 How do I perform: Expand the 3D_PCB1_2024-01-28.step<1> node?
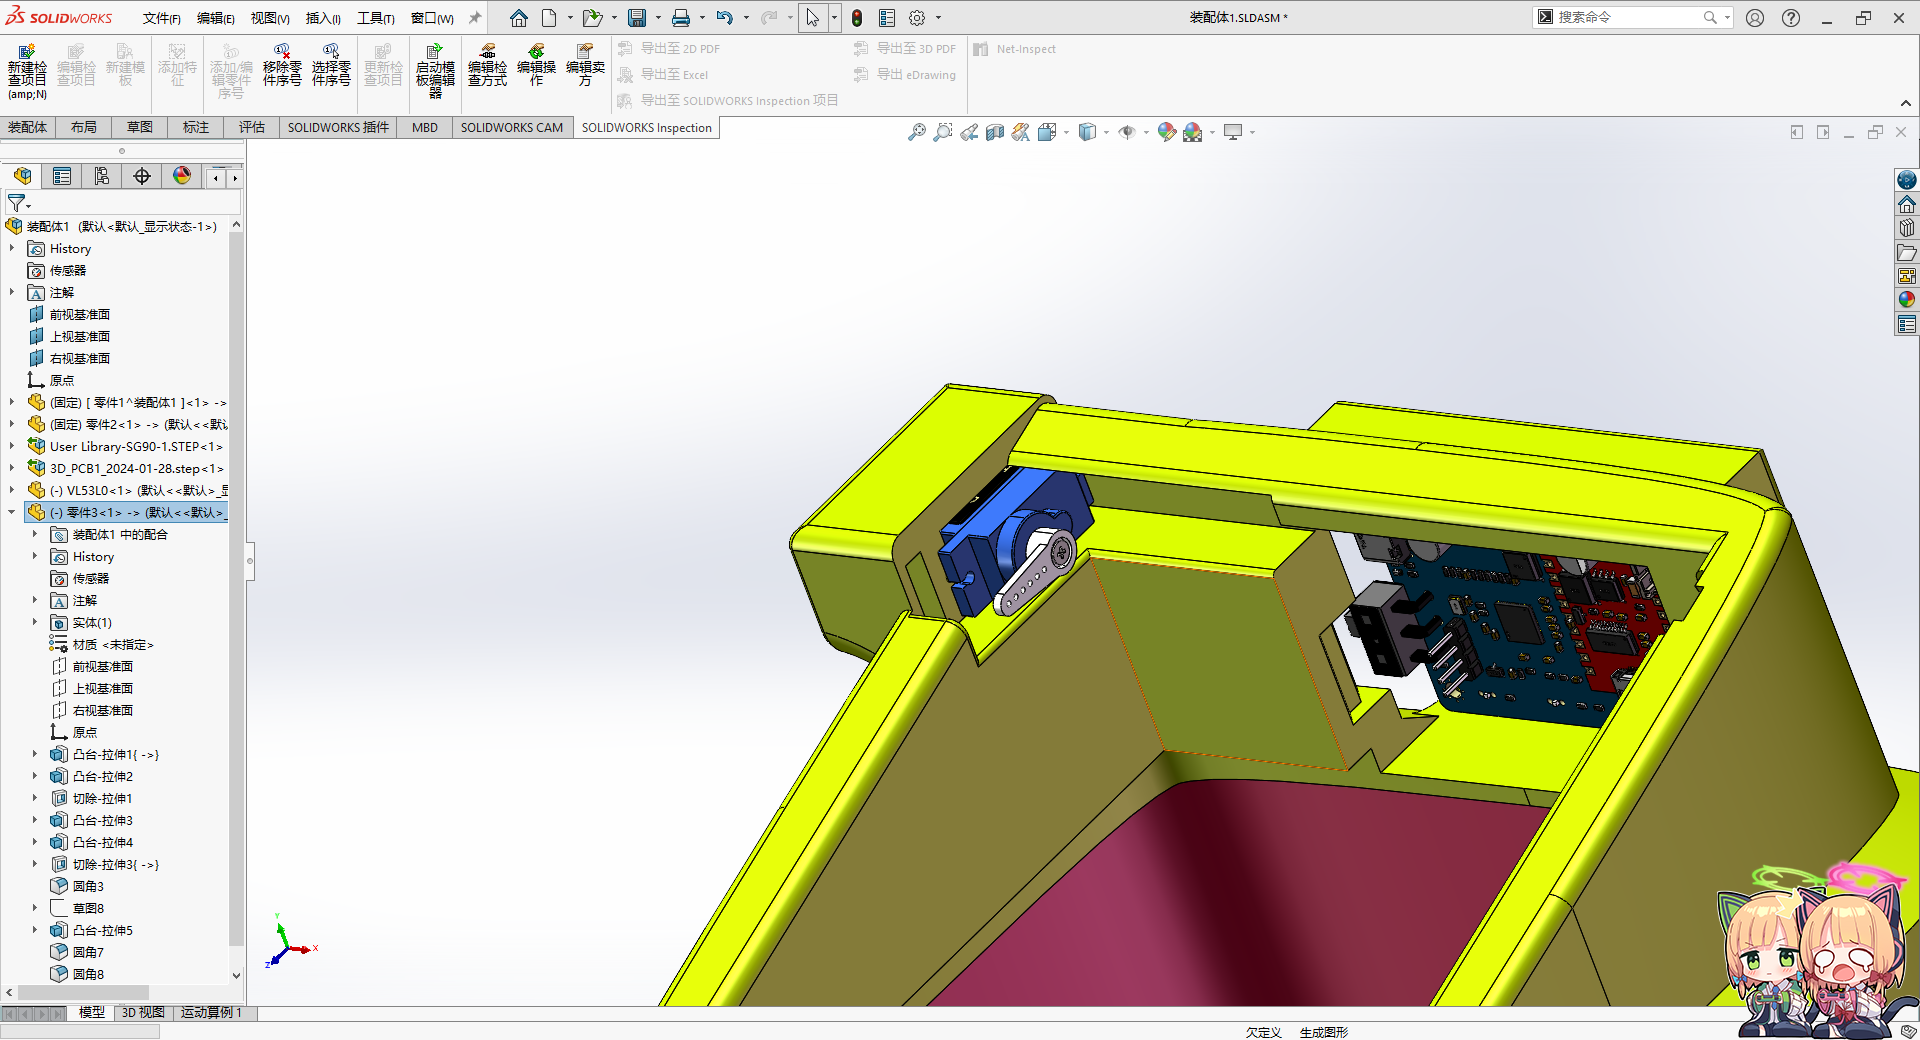[12, 468]
